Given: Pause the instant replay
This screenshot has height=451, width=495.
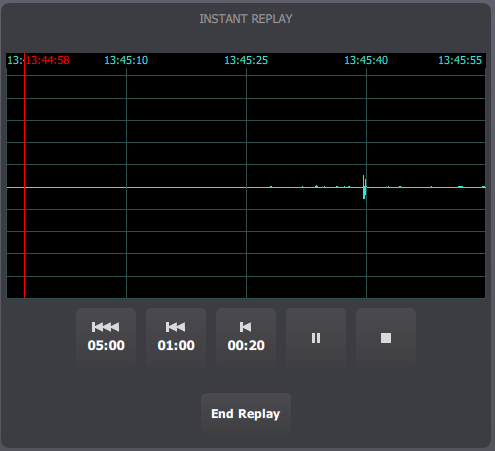Looking at the screenshot, I should [x=316, y=338].
